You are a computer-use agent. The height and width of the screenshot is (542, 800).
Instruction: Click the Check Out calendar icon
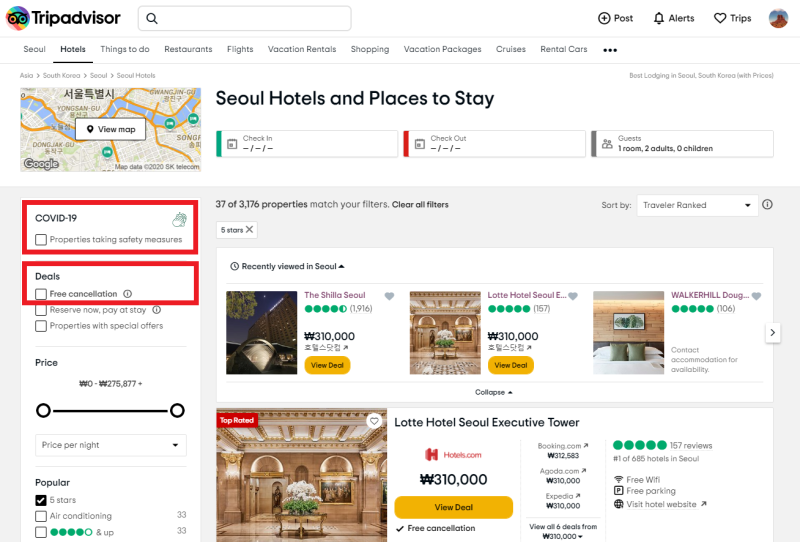[419, 144]
